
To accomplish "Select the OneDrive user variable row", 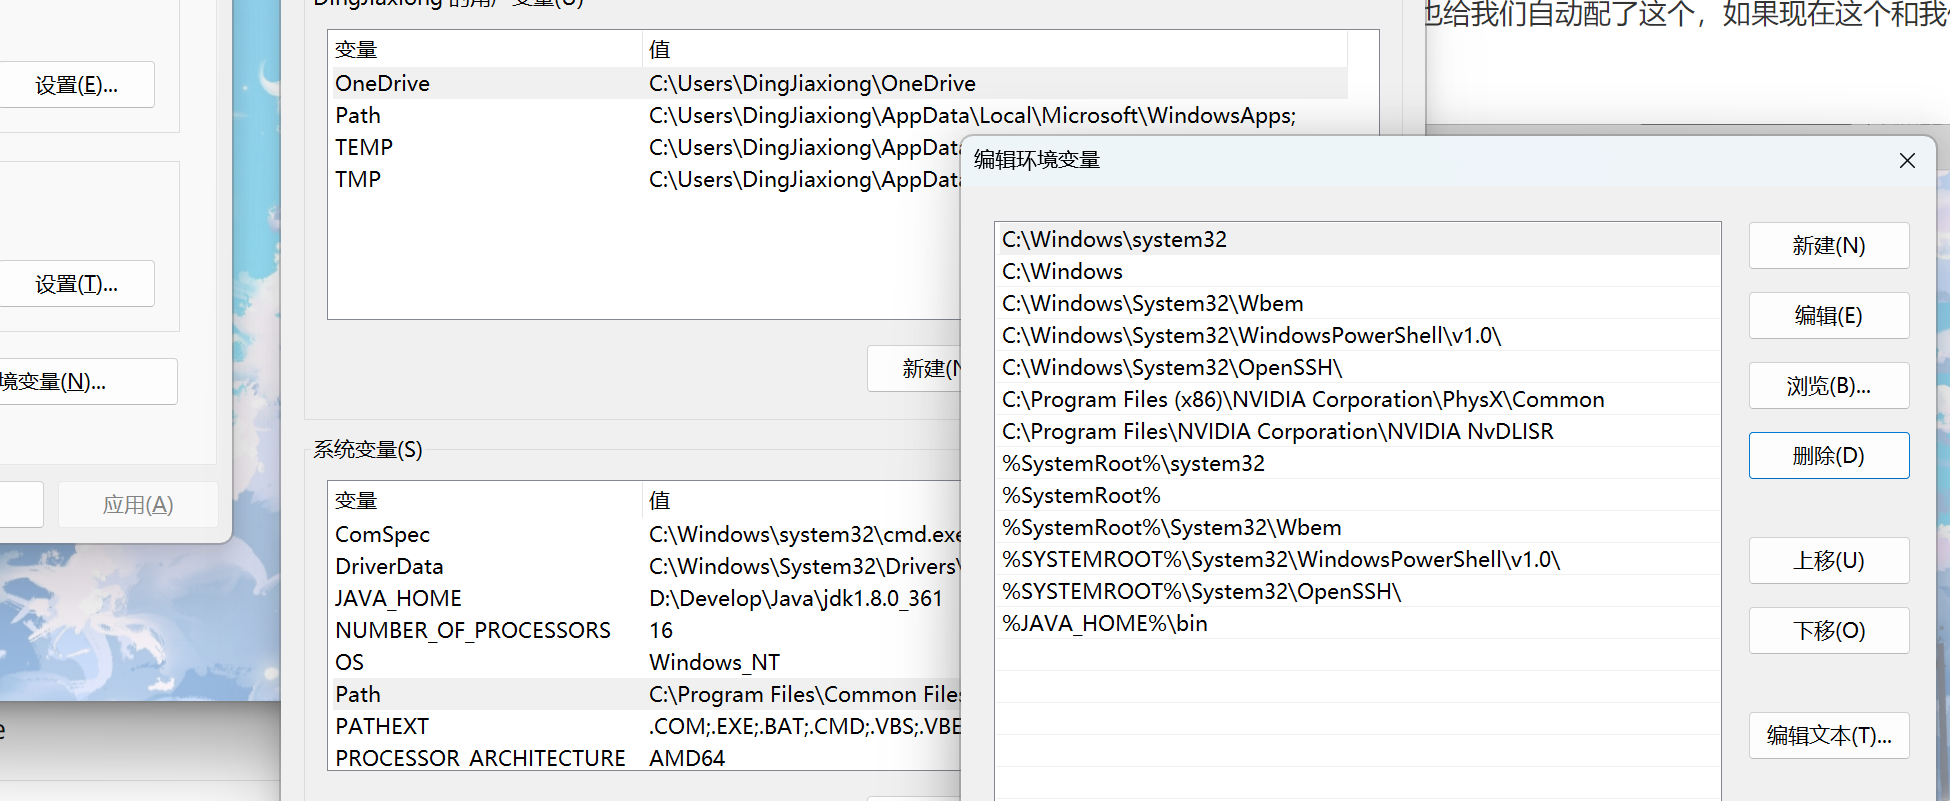I will coord(838,83).
